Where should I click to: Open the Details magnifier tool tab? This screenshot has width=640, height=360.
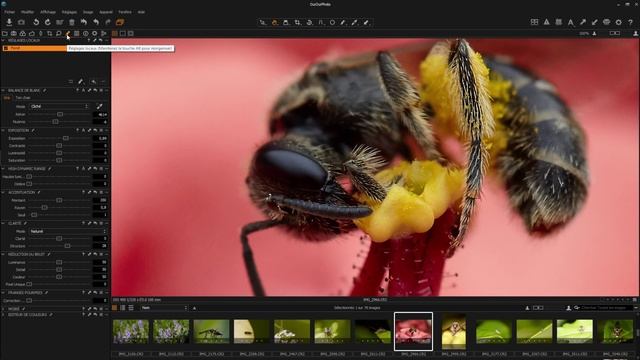click(59, 33)
